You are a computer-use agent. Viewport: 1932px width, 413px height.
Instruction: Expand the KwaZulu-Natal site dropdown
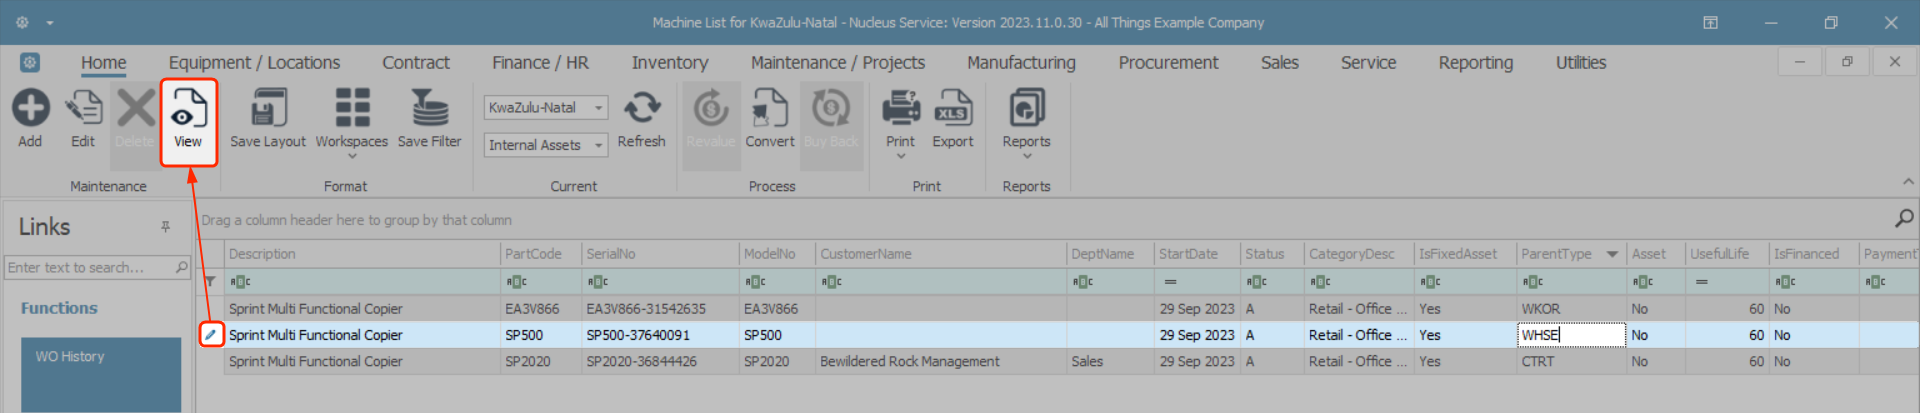(598, 108)
